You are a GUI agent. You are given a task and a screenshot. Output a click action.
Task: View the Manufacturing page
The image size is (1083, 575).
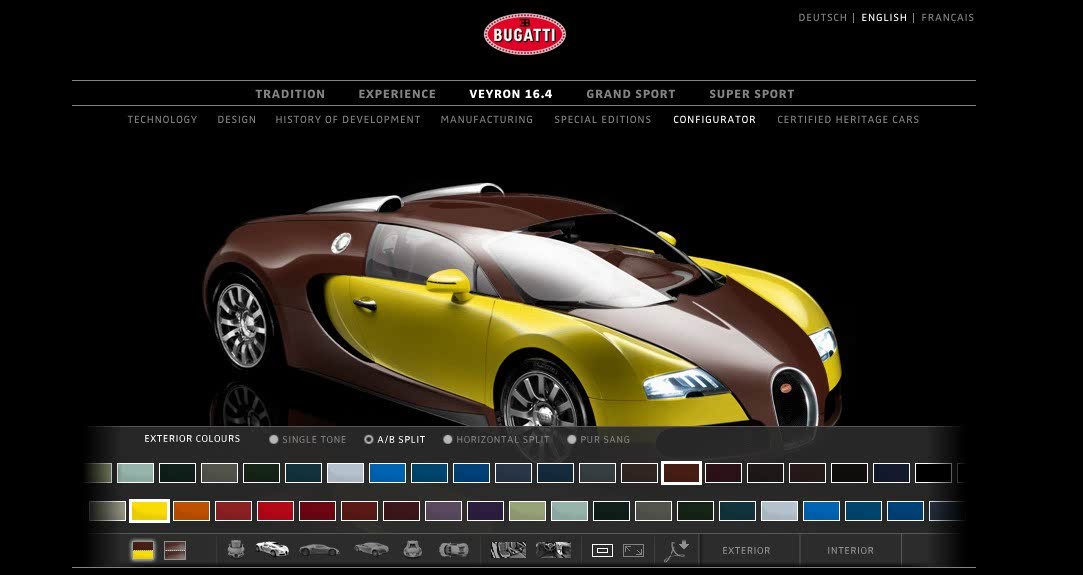pyautogui.click(x=487, y=119)
